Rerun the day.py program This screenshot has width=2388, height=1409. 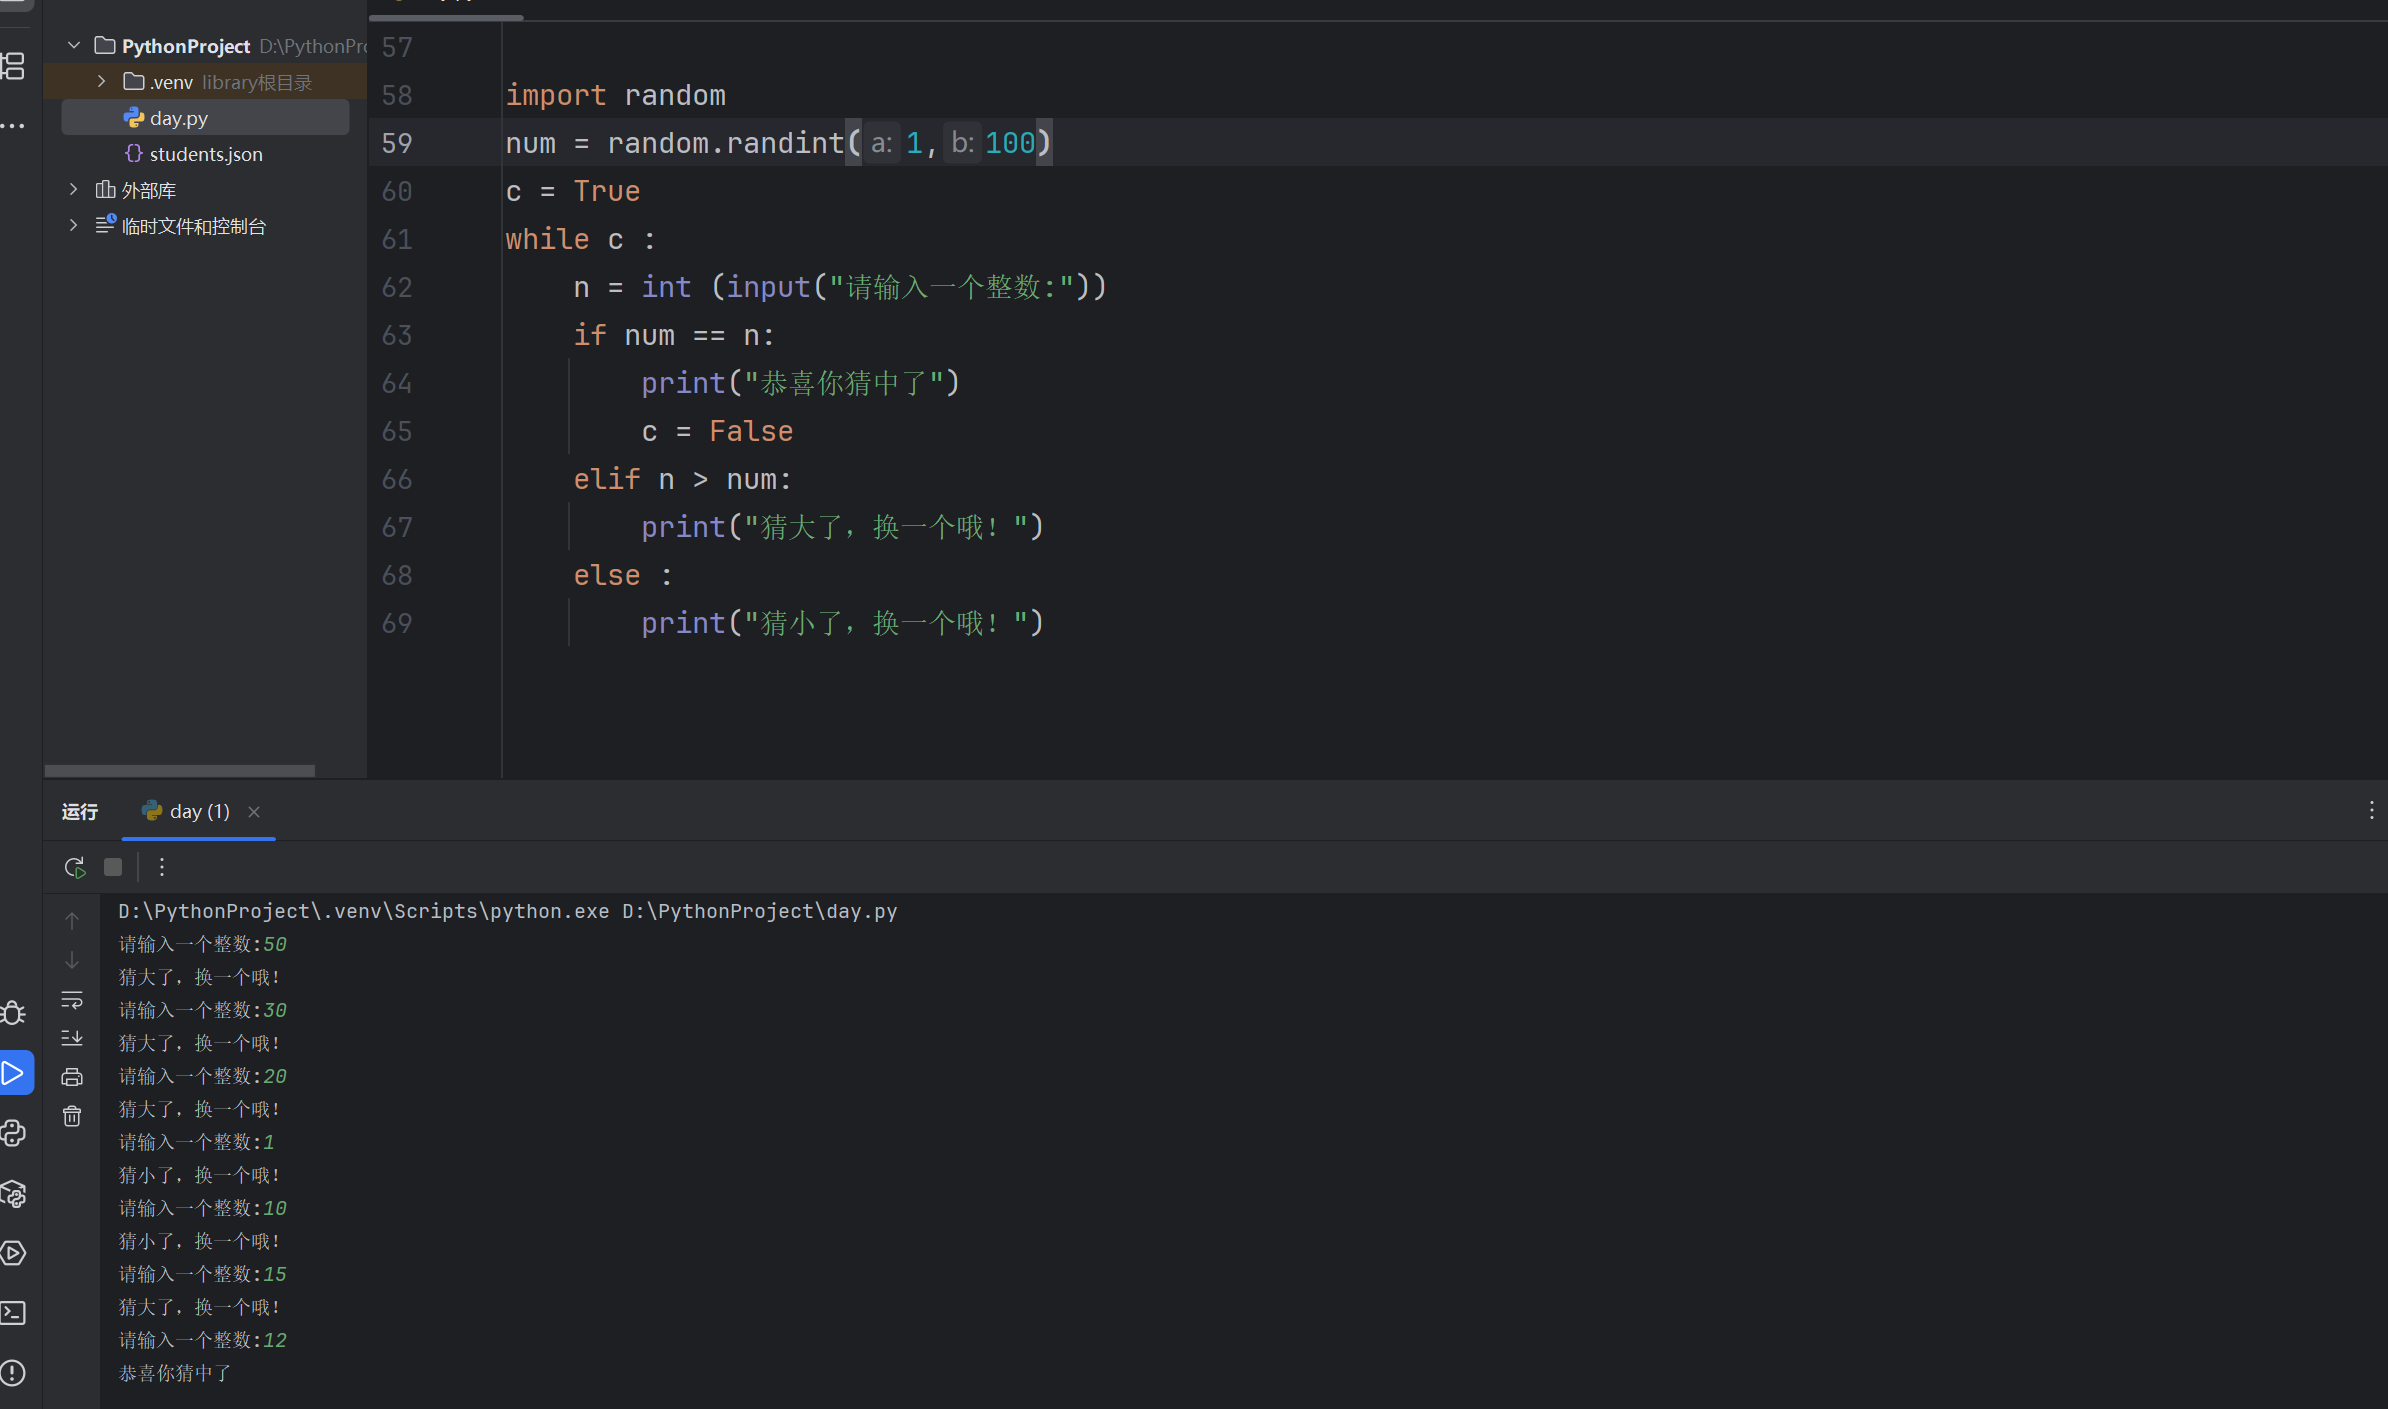[73, 867]
